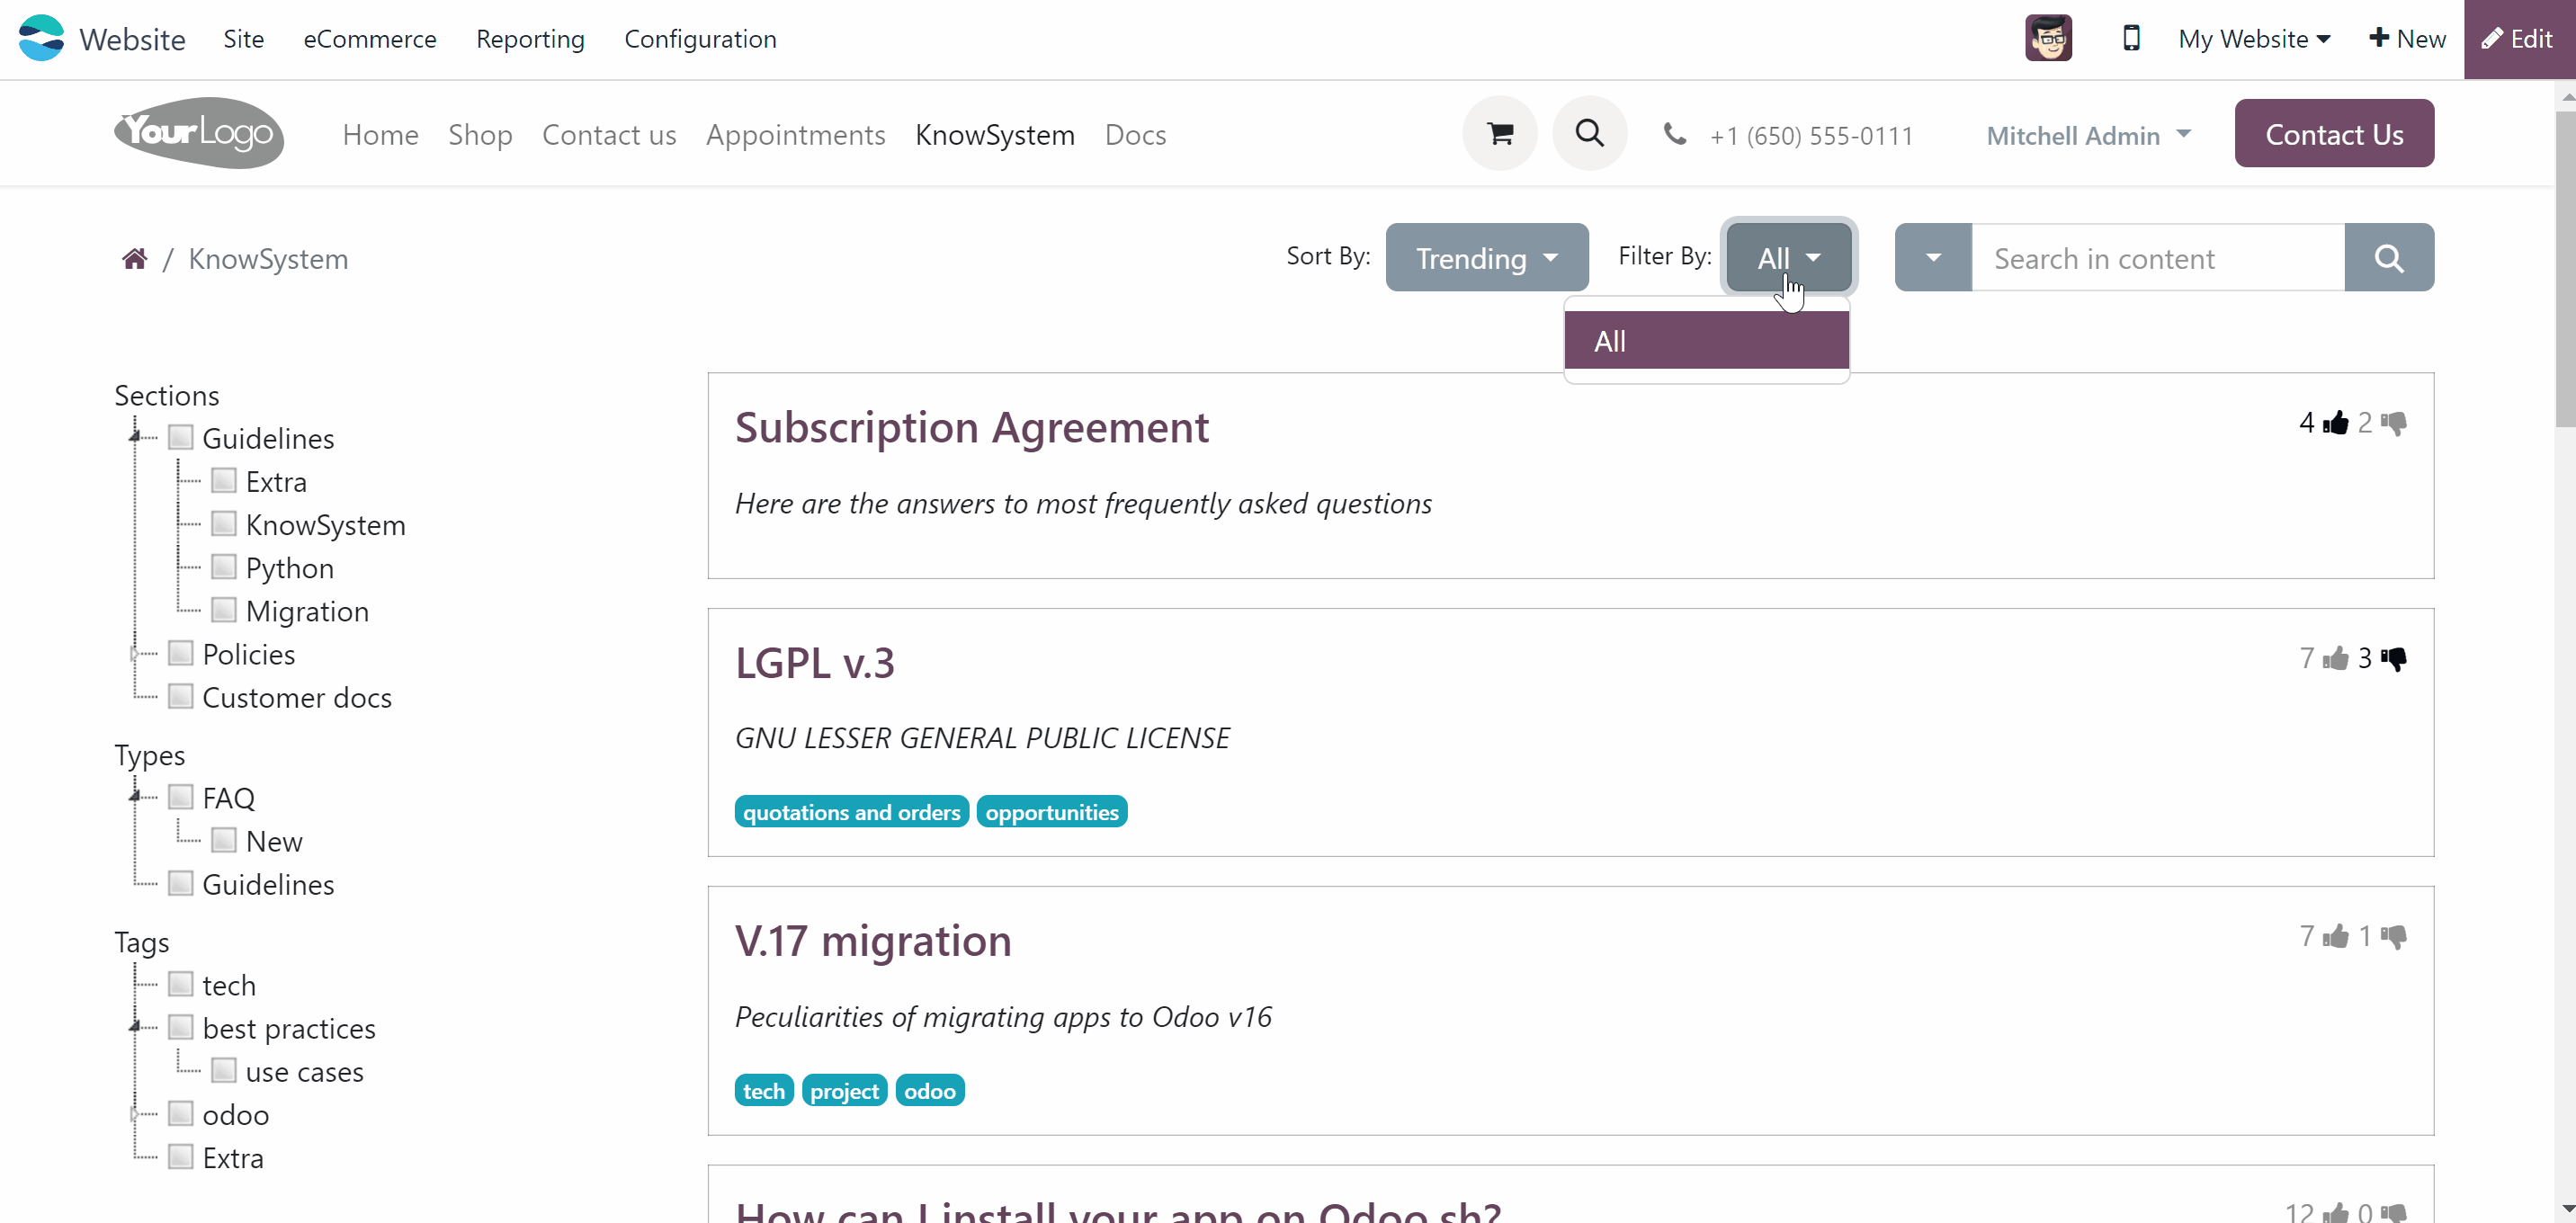
Task: Click Mitchell Admin avatar in top bar
Action: pyautogui.click(x=2048, y=38)
